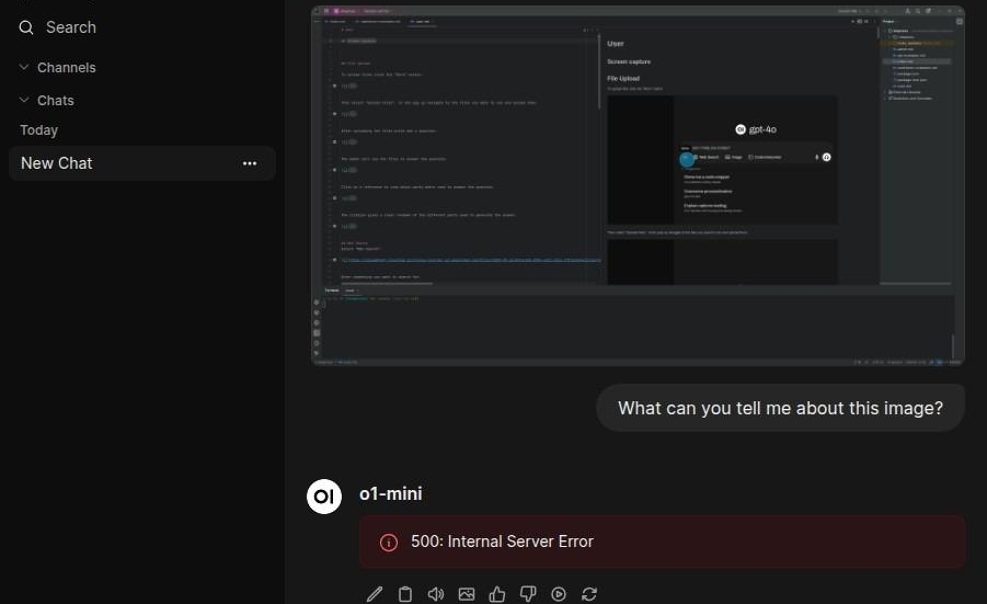Click the Read Aloud speaker icon
The height and width of the screenshot is (604, 987).
point(436,594)
